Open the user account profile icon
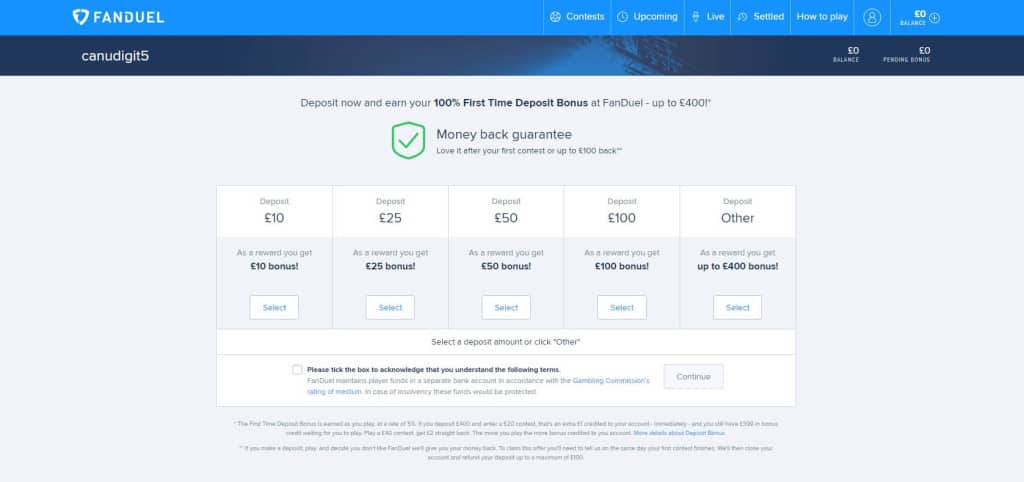 [872, 17]
